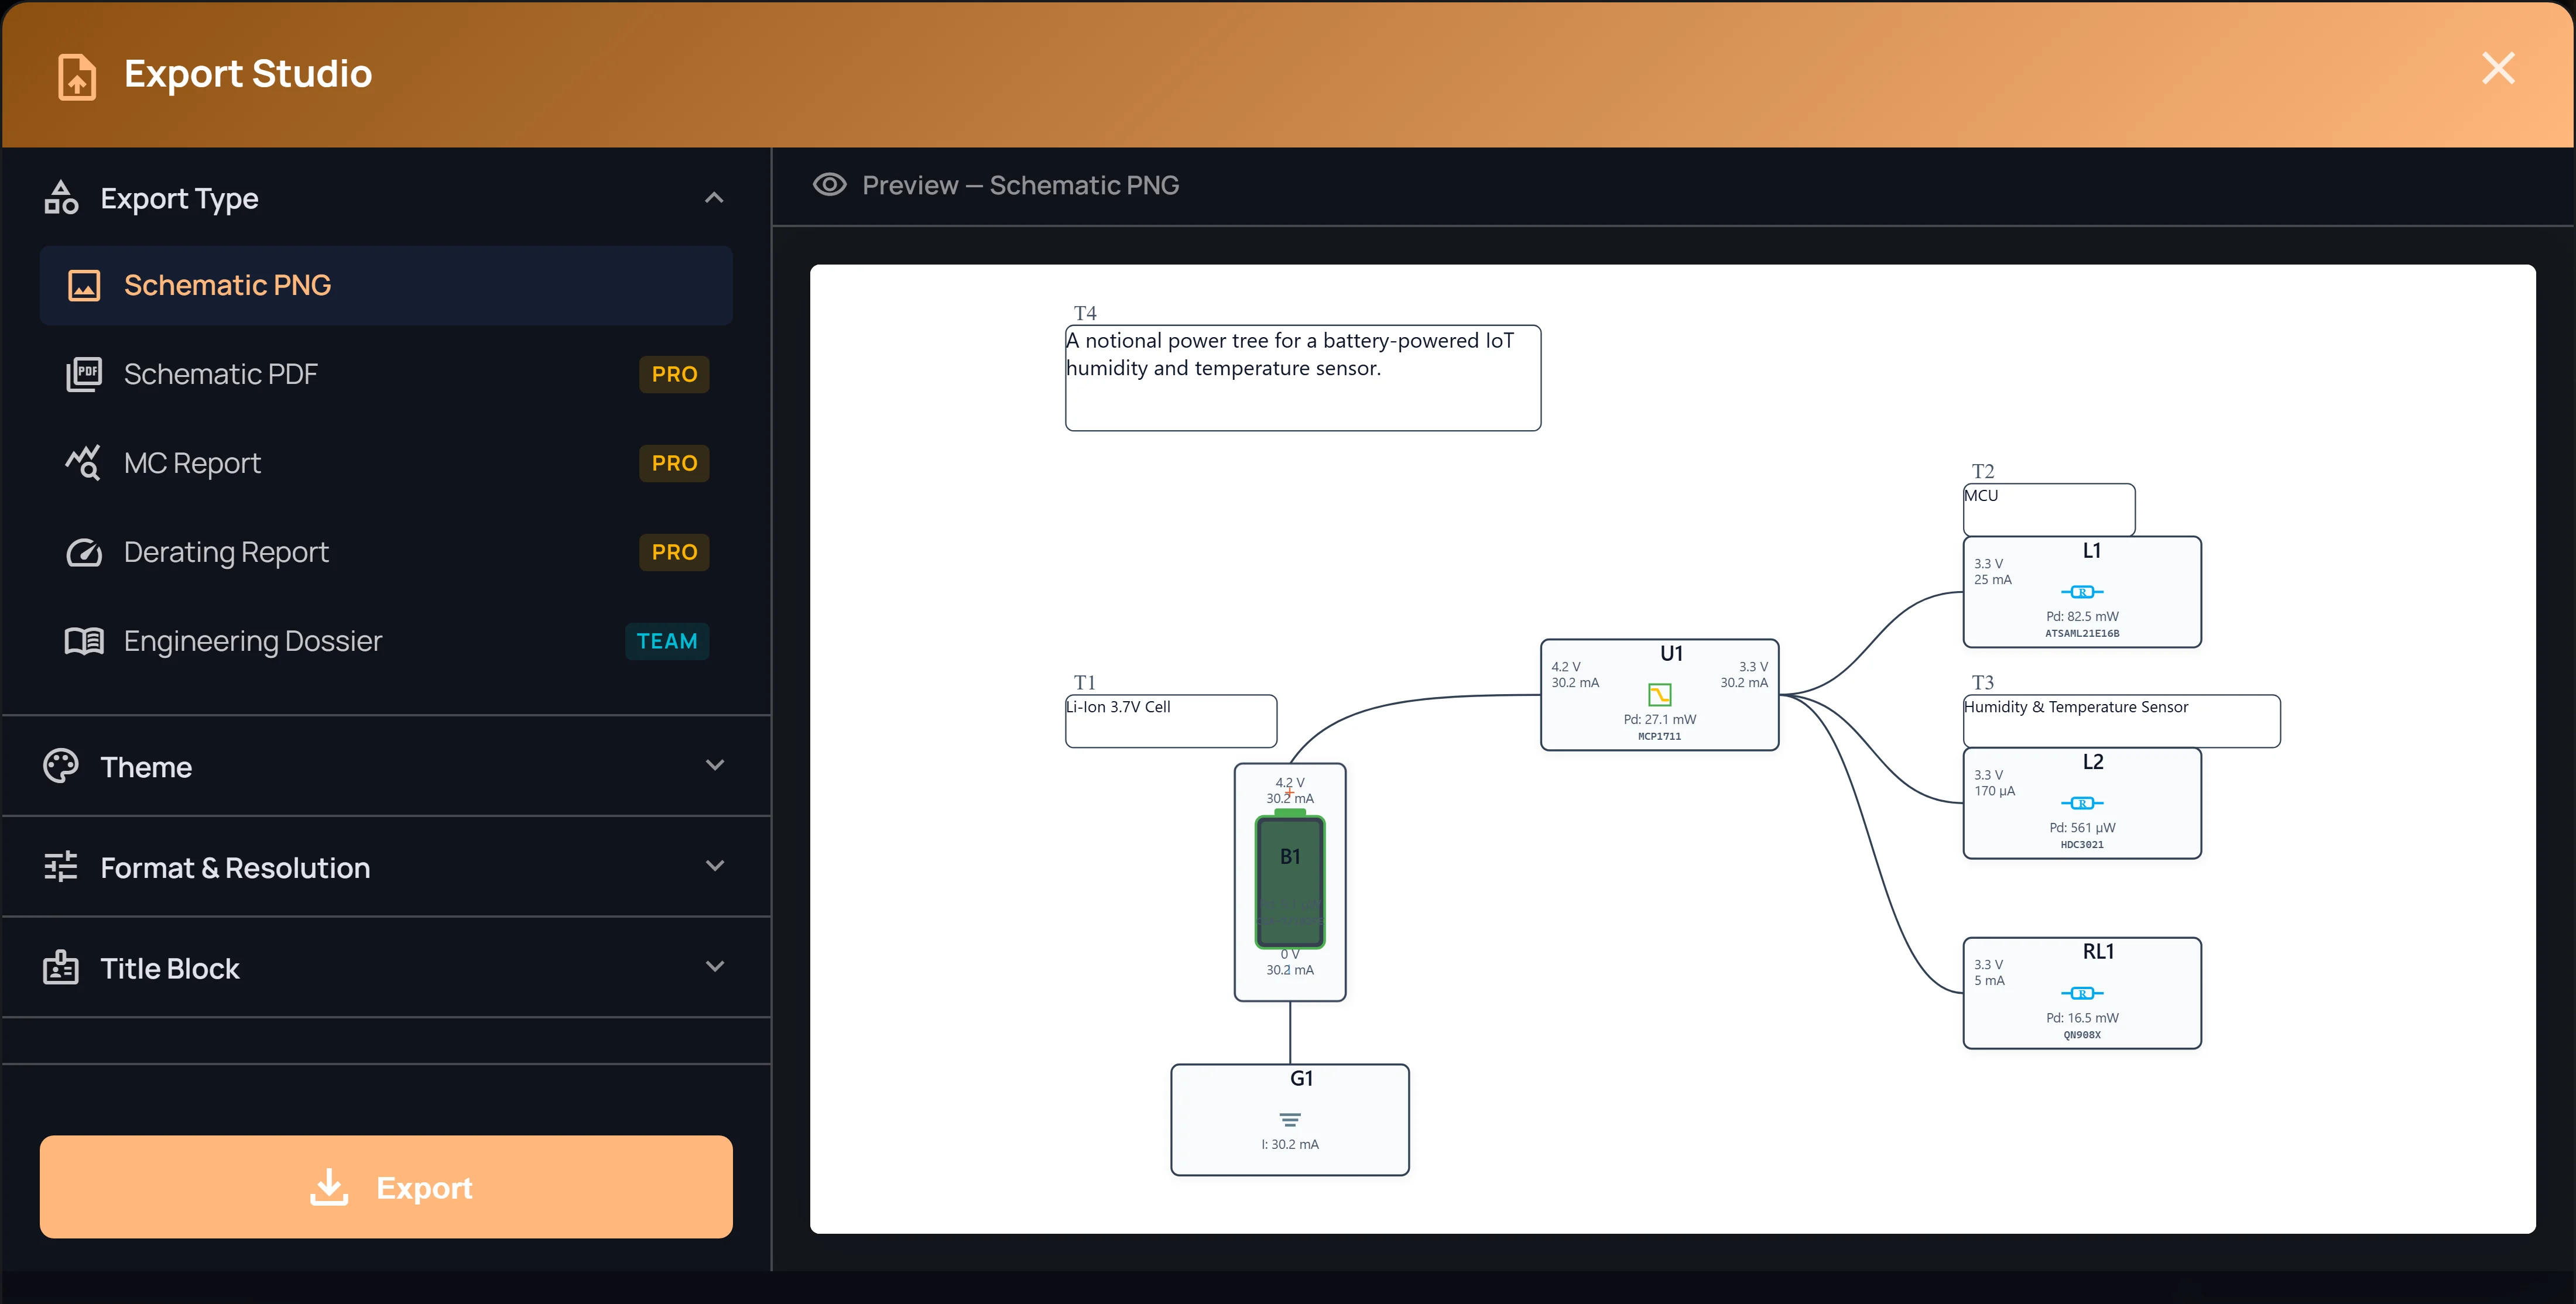Viewport: 2576px width, 1304px height.
Task: Click the Pd: 561 µW value
Action: 2082,828
